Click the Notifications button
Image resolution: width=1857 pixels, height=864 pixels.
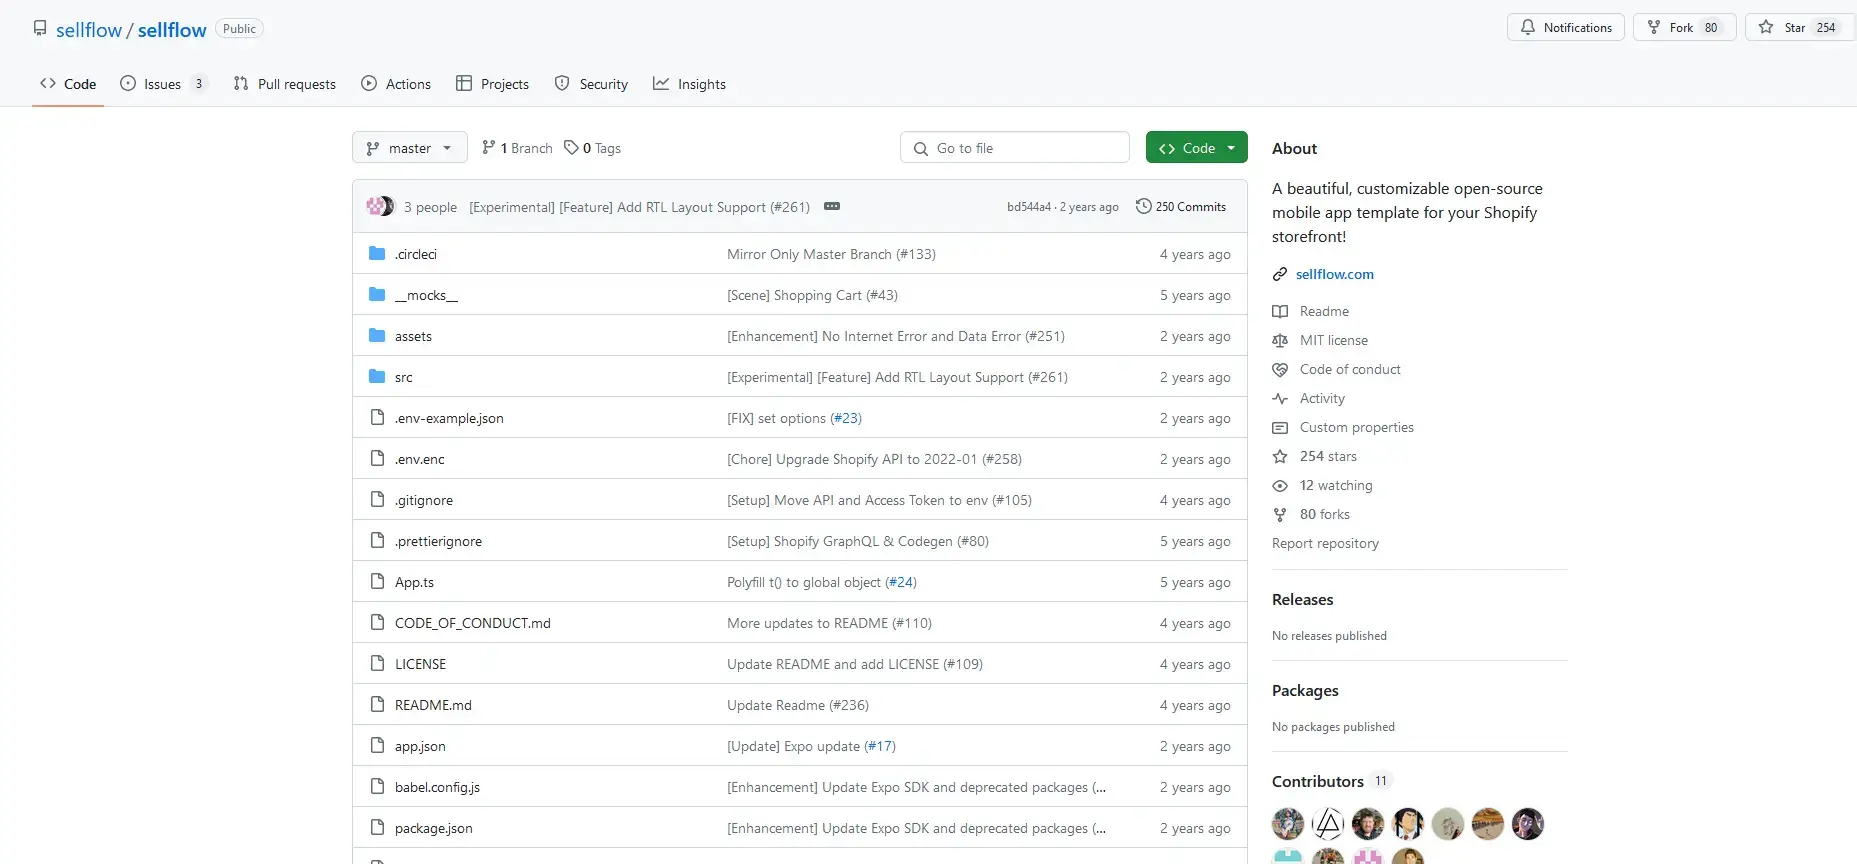(1566, 28)
